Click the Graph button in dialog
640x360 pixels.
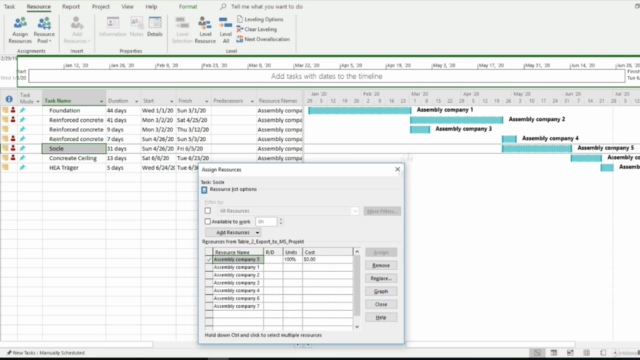[x=381, y=291]
